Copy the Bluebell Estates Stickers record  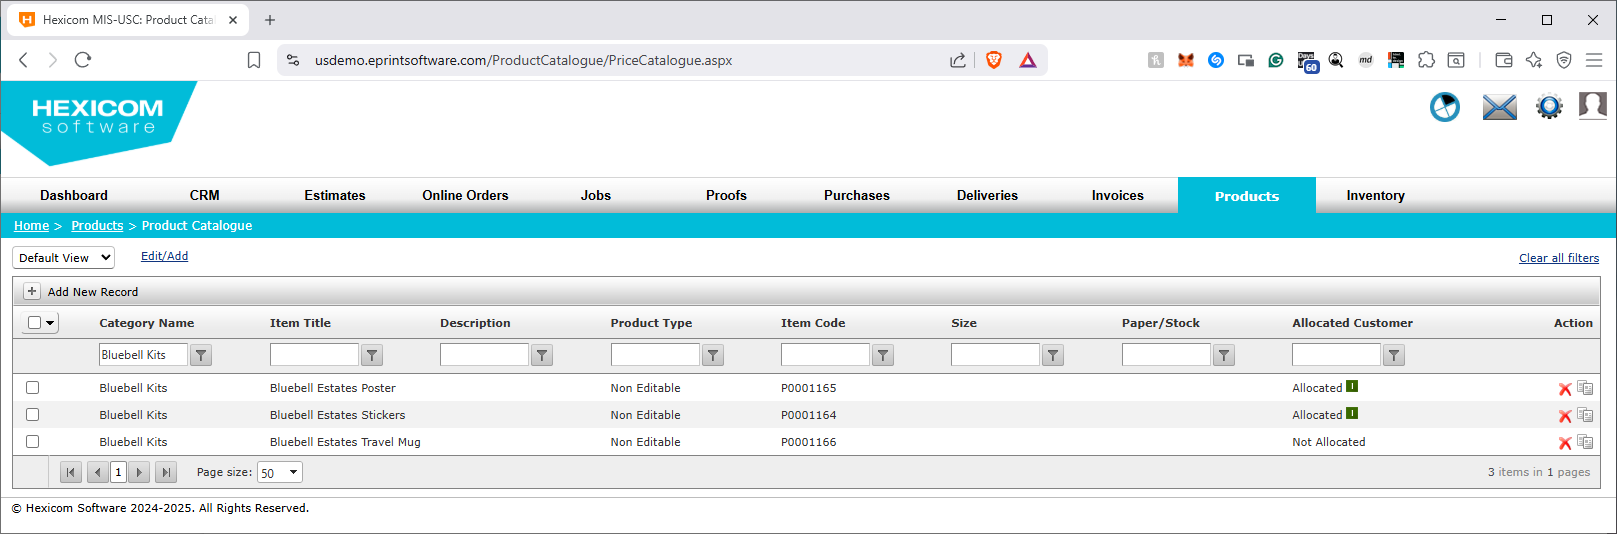point(1585,415)
